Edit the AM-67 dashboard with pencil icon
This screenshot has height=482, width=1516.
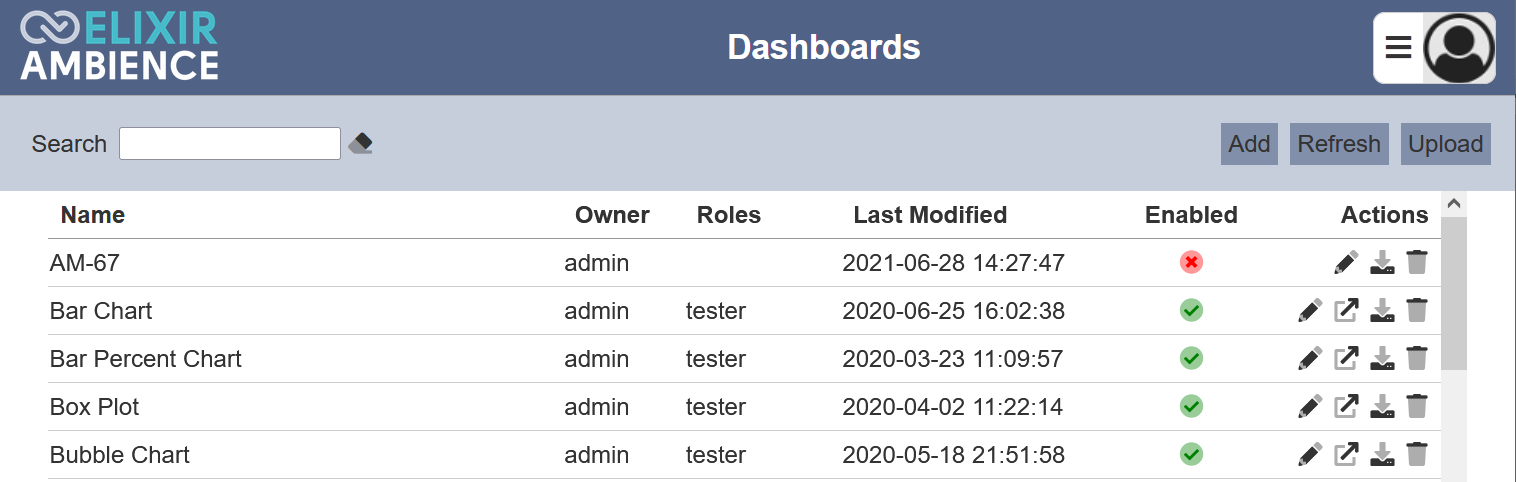[1346, 263]
